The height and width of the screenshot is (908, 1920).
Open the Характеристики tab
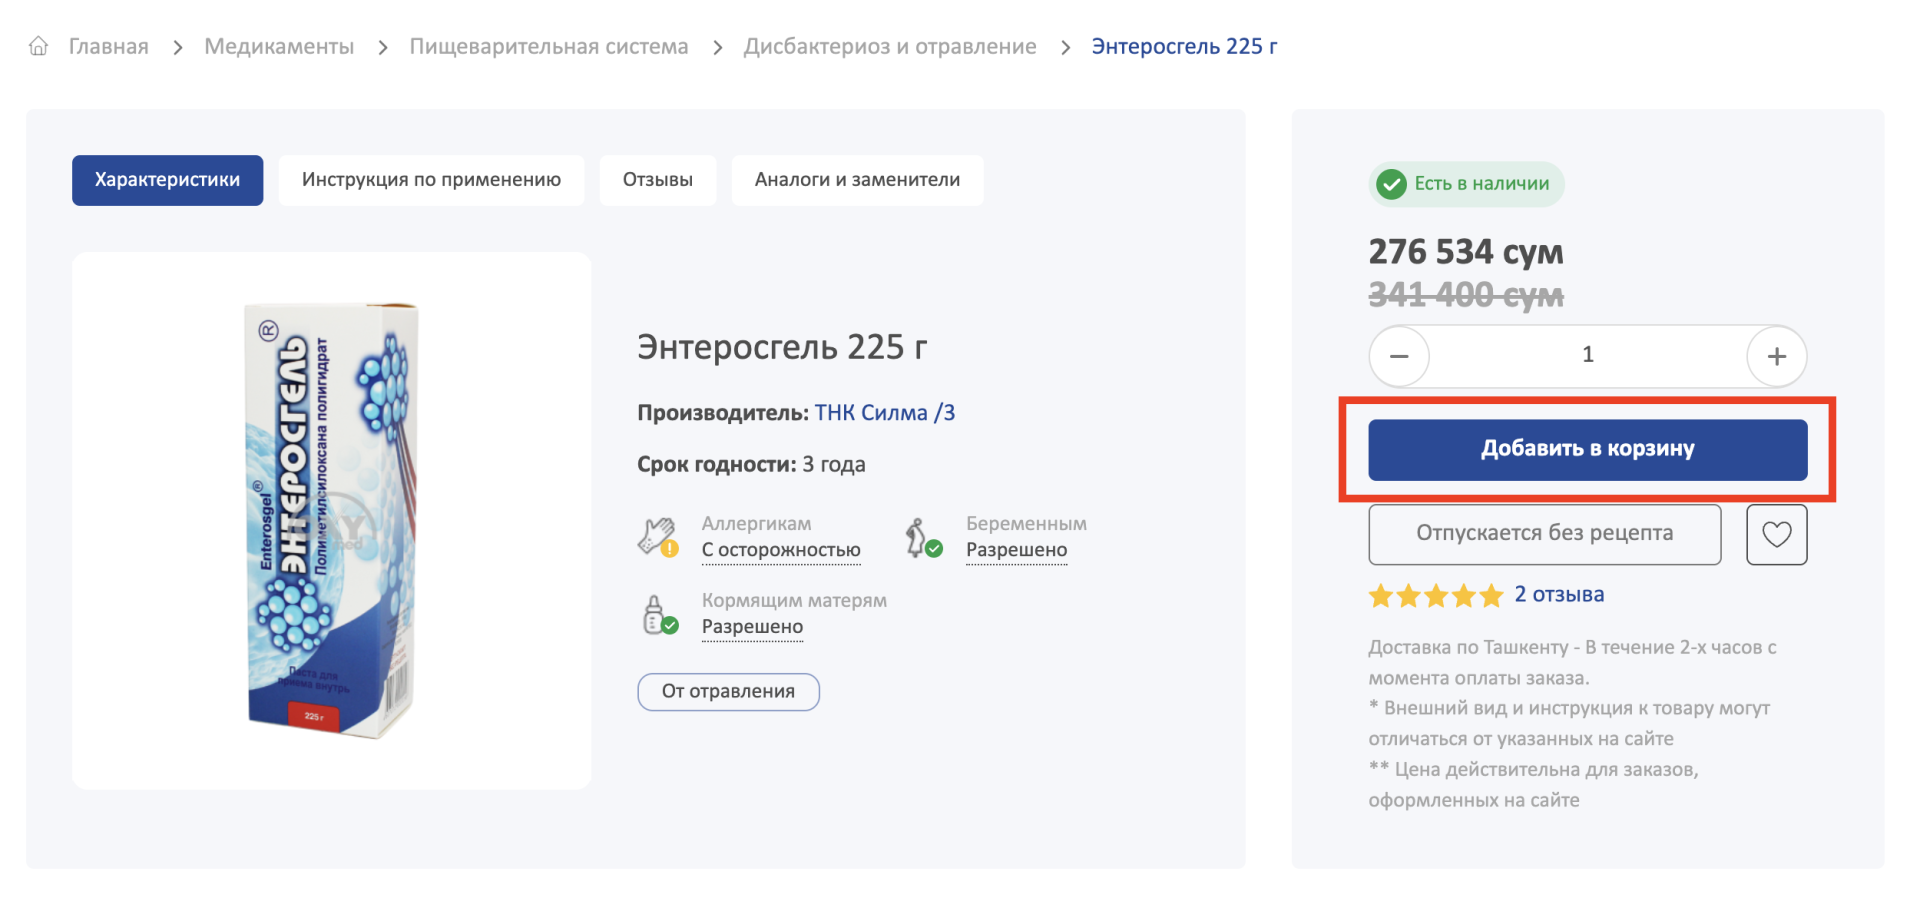[167, 180]
